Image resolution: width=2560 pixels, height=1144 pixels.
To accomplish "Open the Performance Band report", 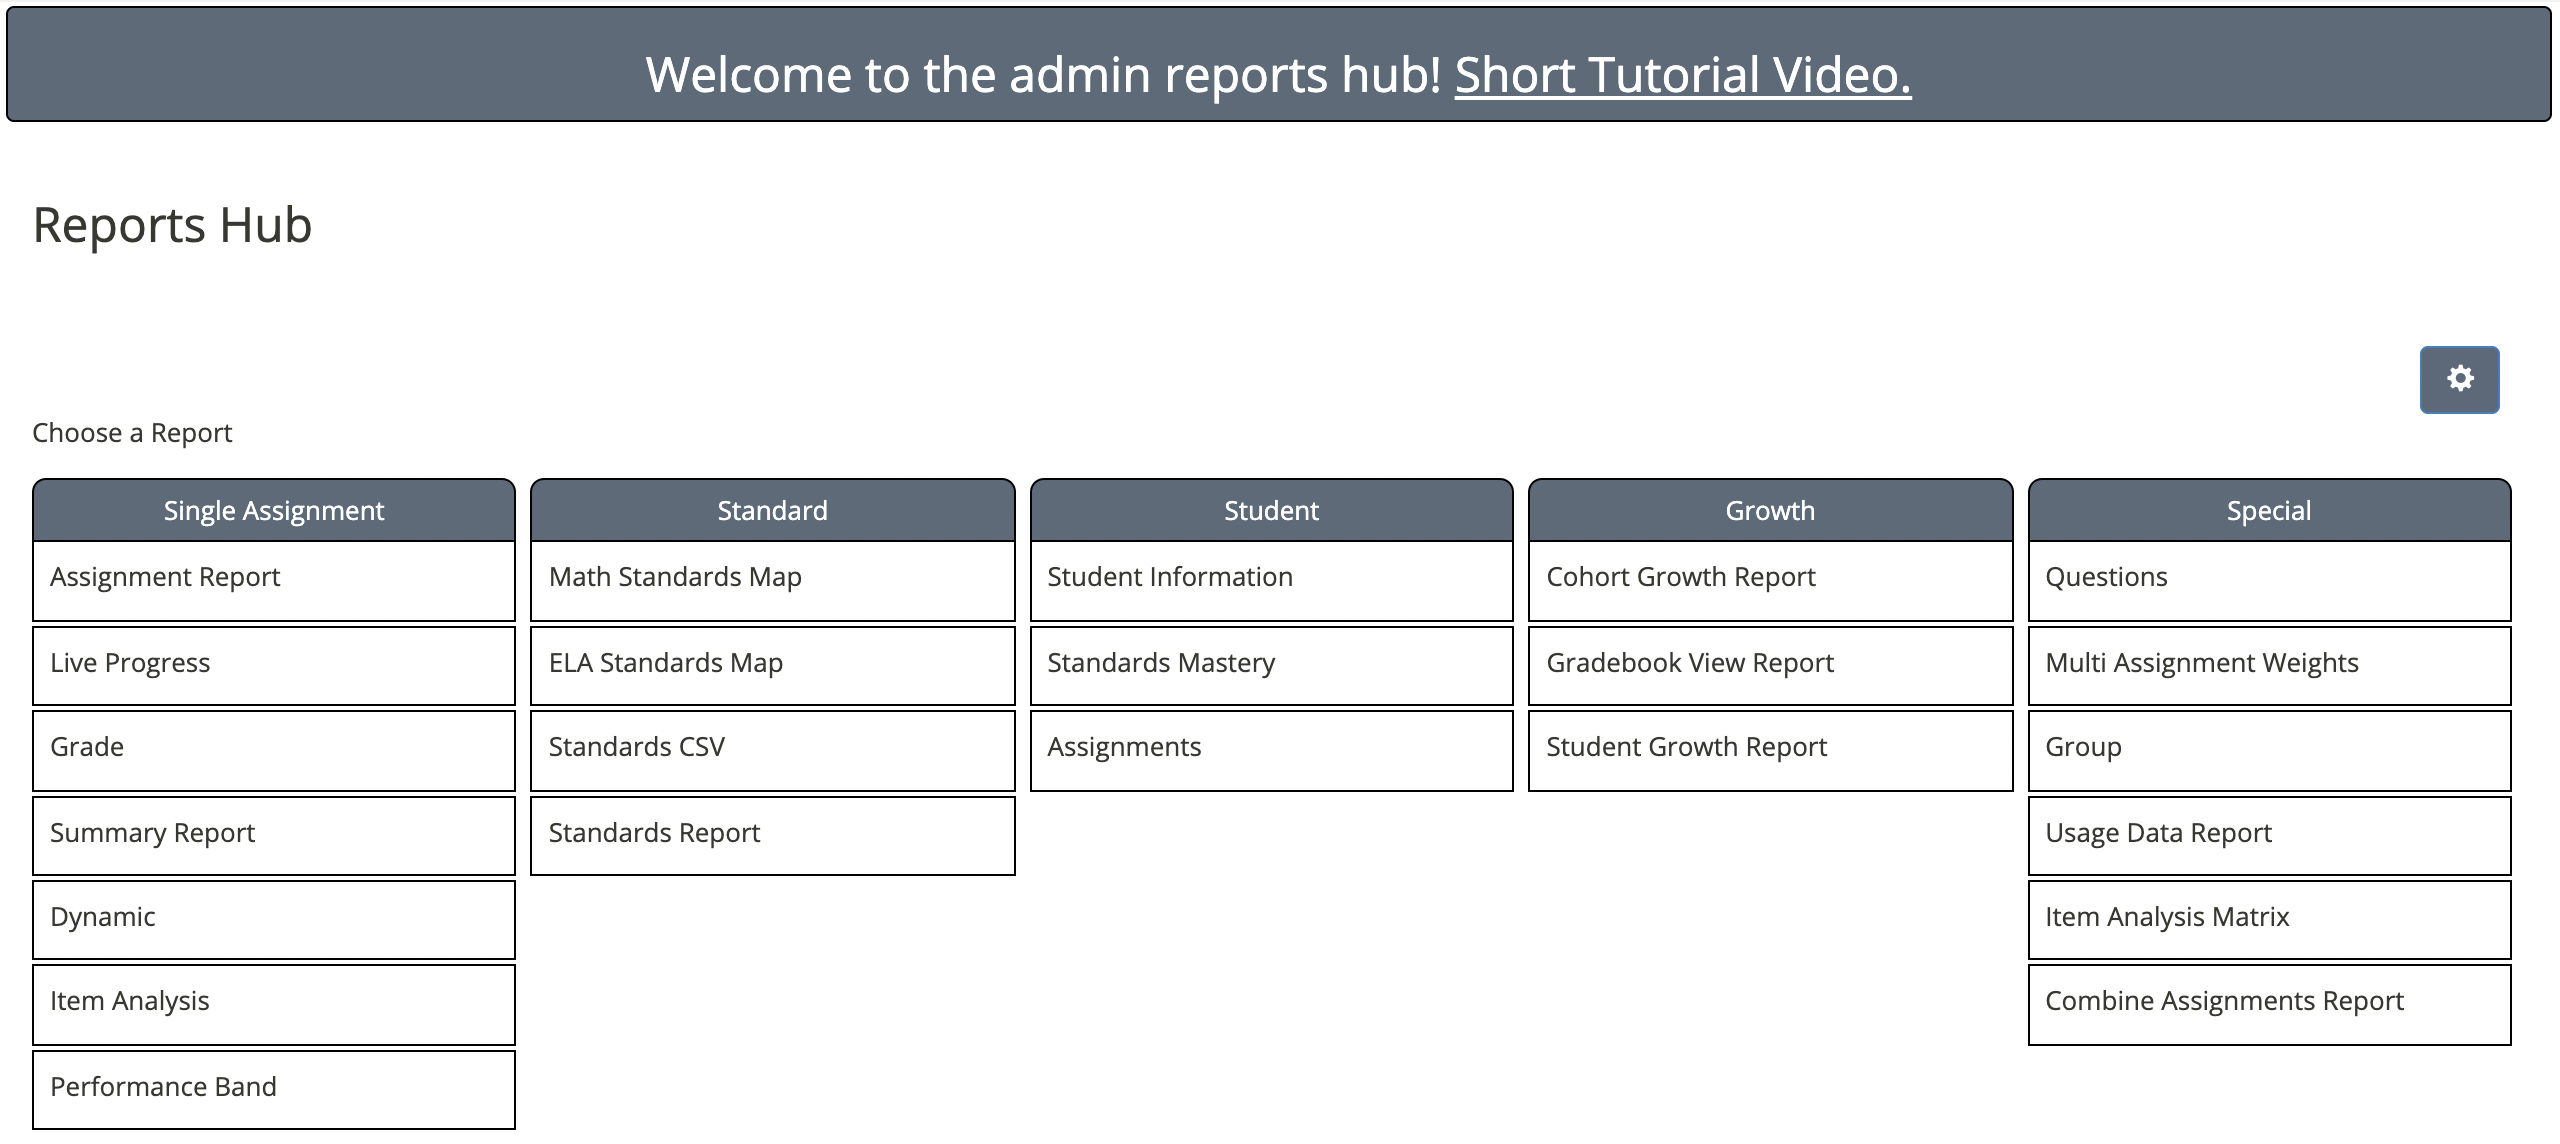I will coord(273,1089).
